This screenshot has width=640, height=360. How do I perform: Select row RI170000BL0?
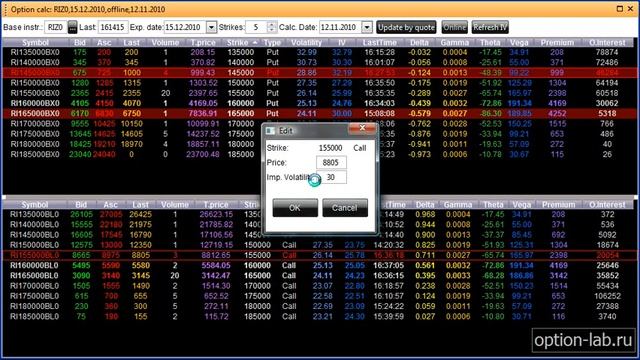point(318,286)
